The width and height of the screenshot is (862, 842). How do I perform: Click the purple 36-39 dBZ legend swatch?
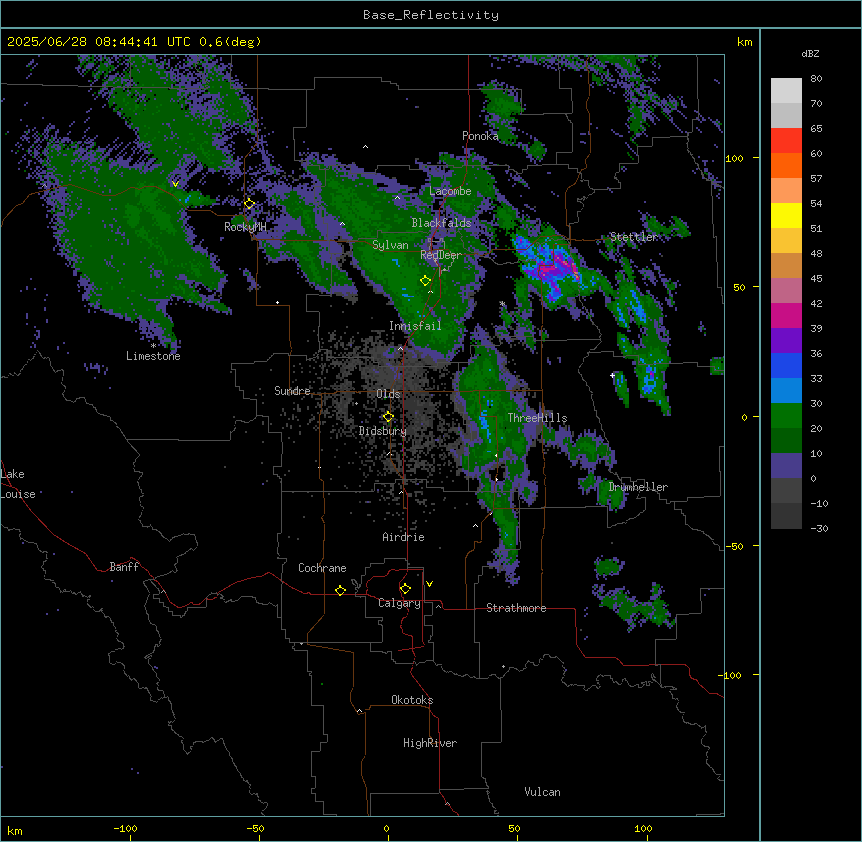tap(786, 341)
